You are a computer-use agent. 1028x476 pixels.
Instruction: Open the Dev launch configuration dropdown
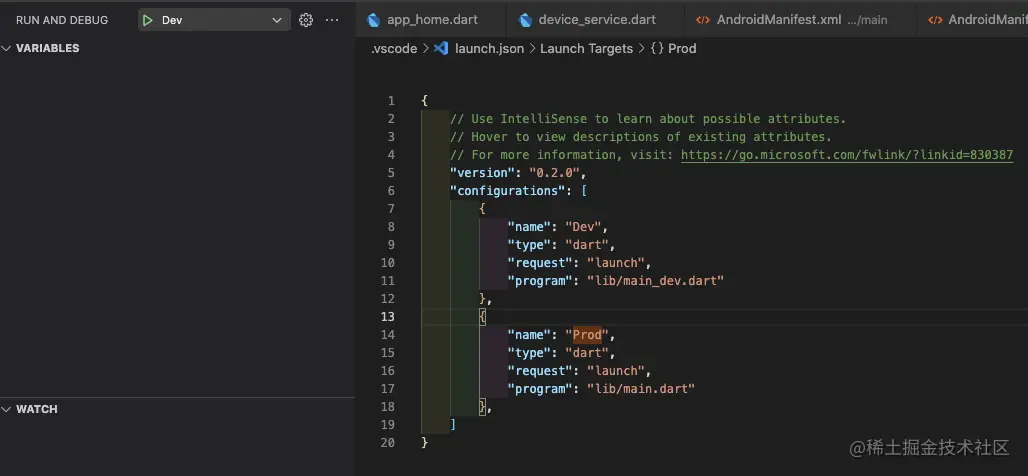click(x=214, y=20)
